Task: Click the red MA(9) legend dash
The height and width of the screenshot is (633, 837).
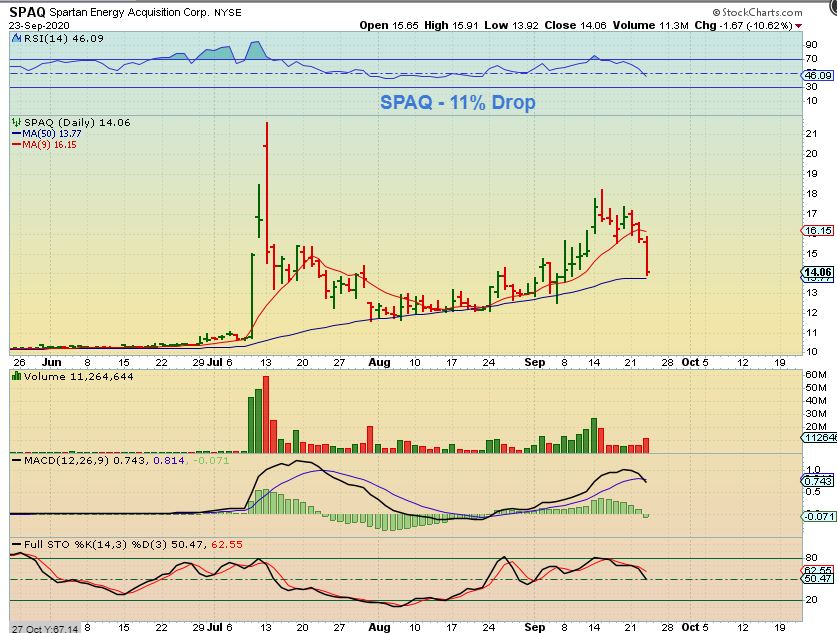Action: [16, 145]
